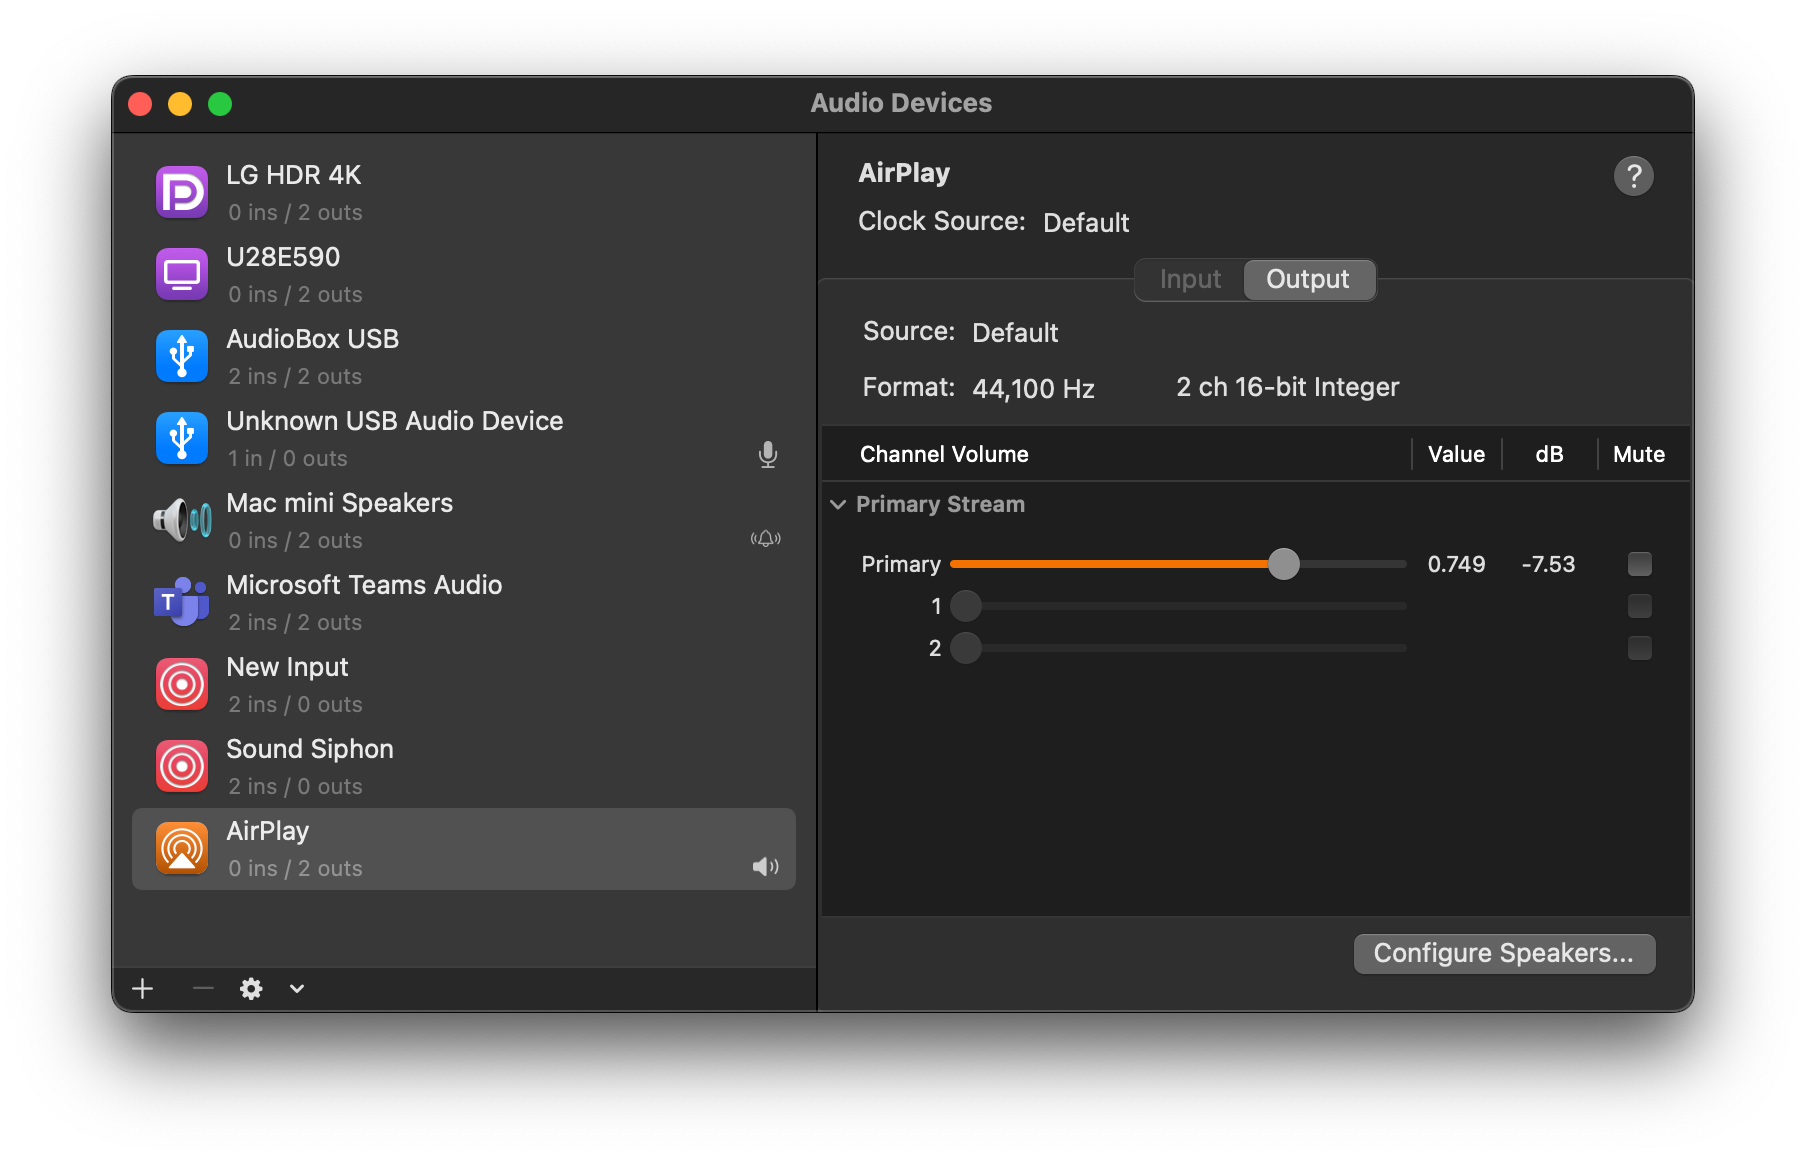Select the Sound Siphon device icon
This screenshot has height=1160, width=1806.
(182, 766)
